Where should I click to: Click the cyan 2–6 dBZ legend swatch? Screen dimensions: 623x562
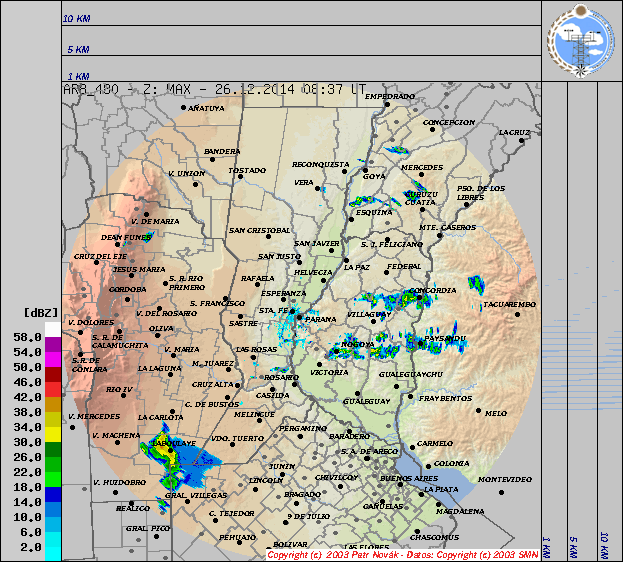[x=52, y=540]
